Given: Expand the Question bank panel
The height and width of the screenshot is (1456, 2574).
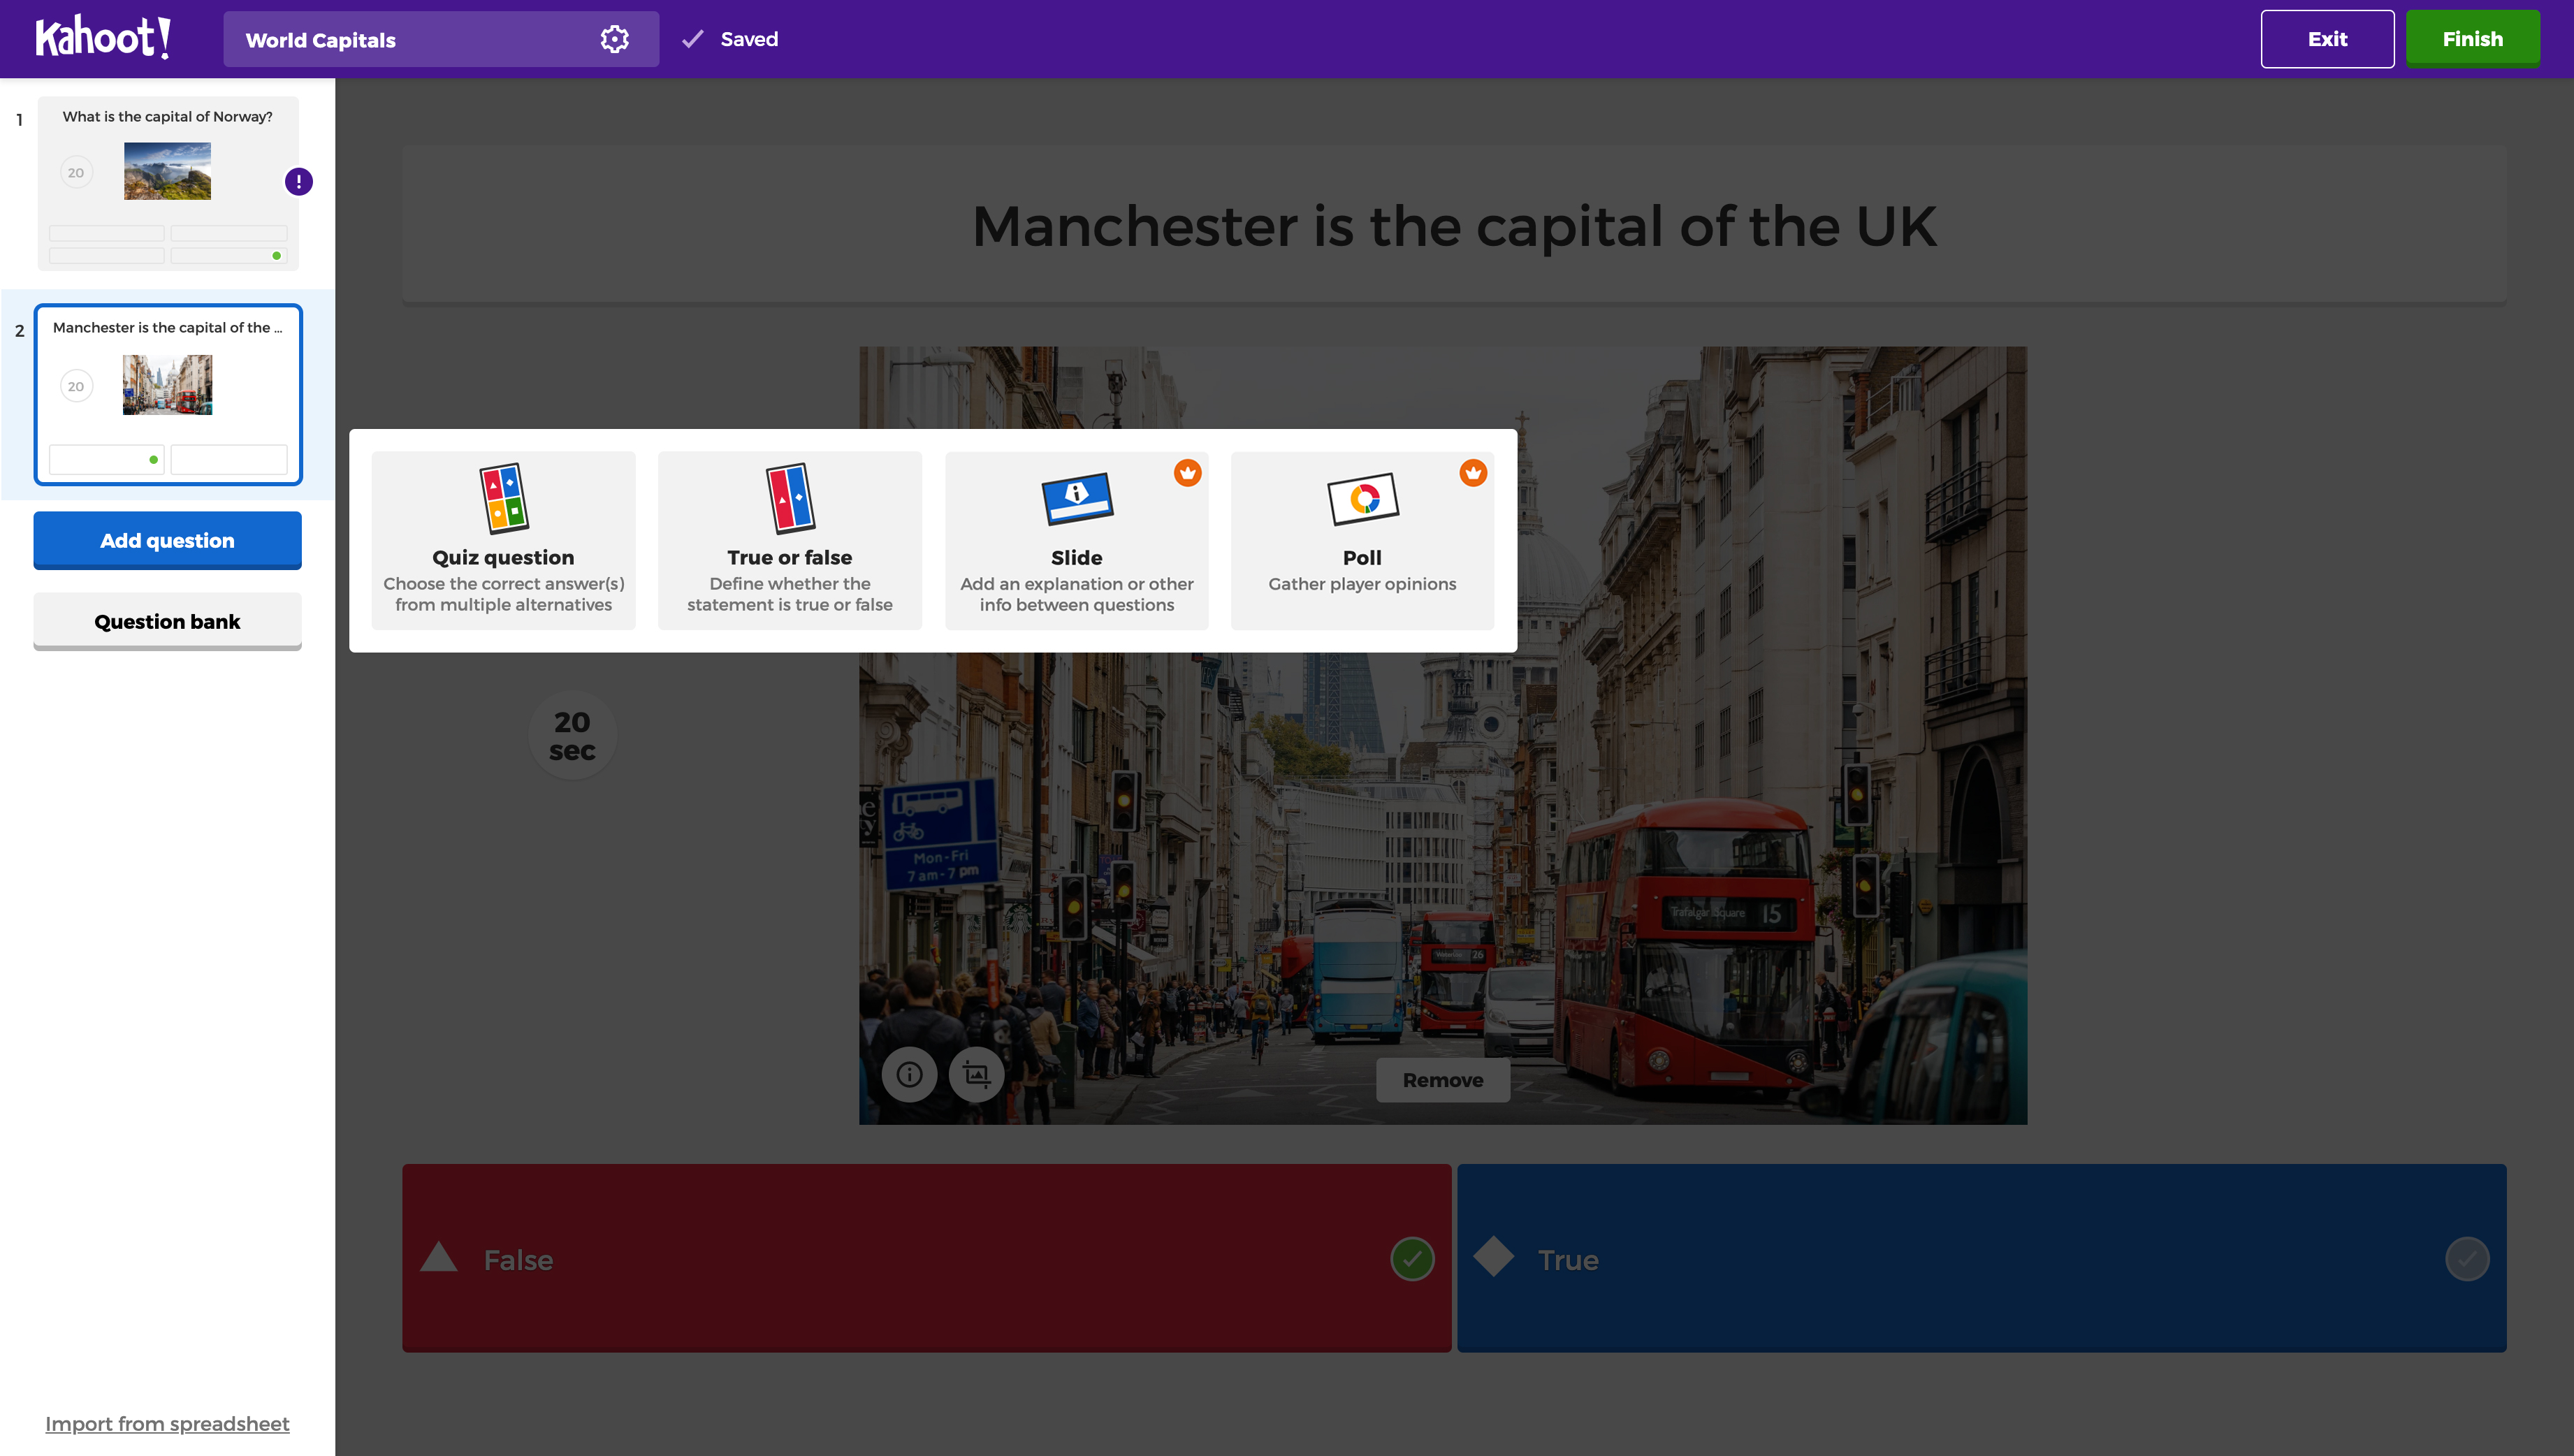Looking at the screenshot, I should [x=166, y=620].
